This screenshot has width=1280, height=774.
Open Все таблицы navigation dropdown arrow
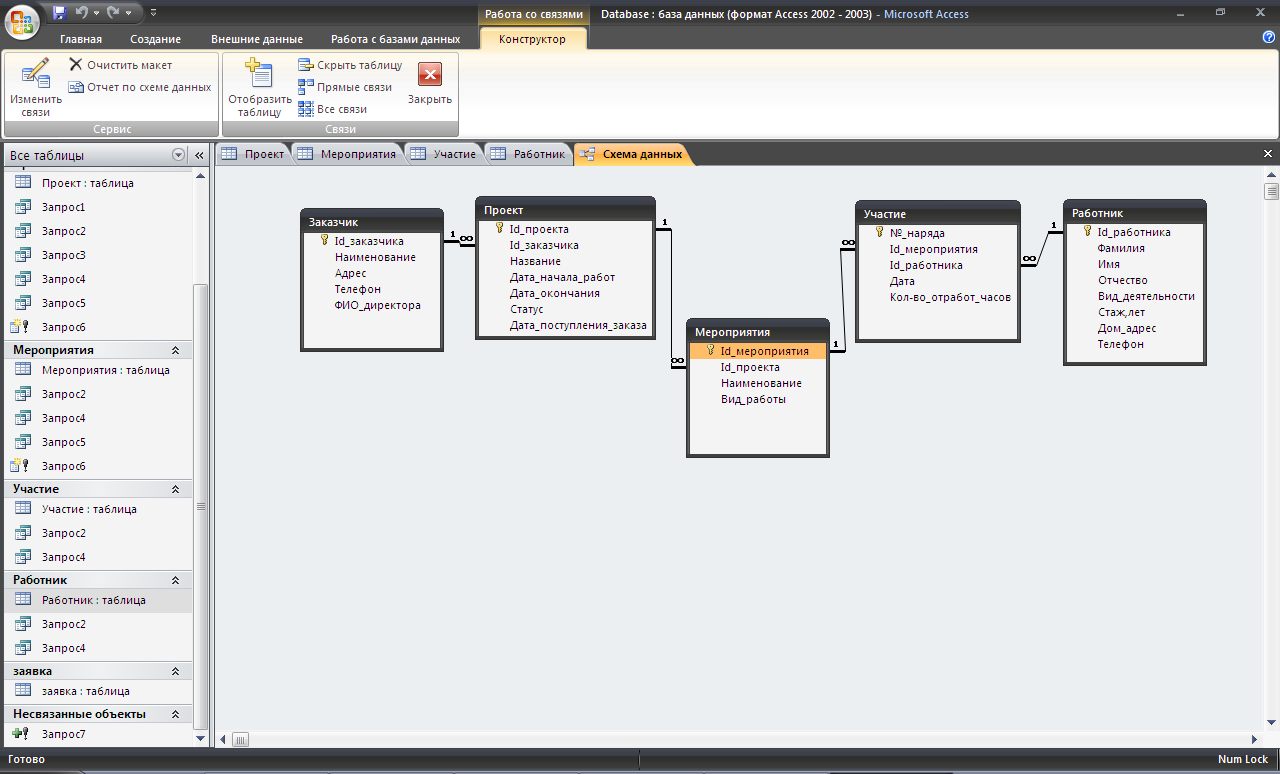tap(178, 155)
